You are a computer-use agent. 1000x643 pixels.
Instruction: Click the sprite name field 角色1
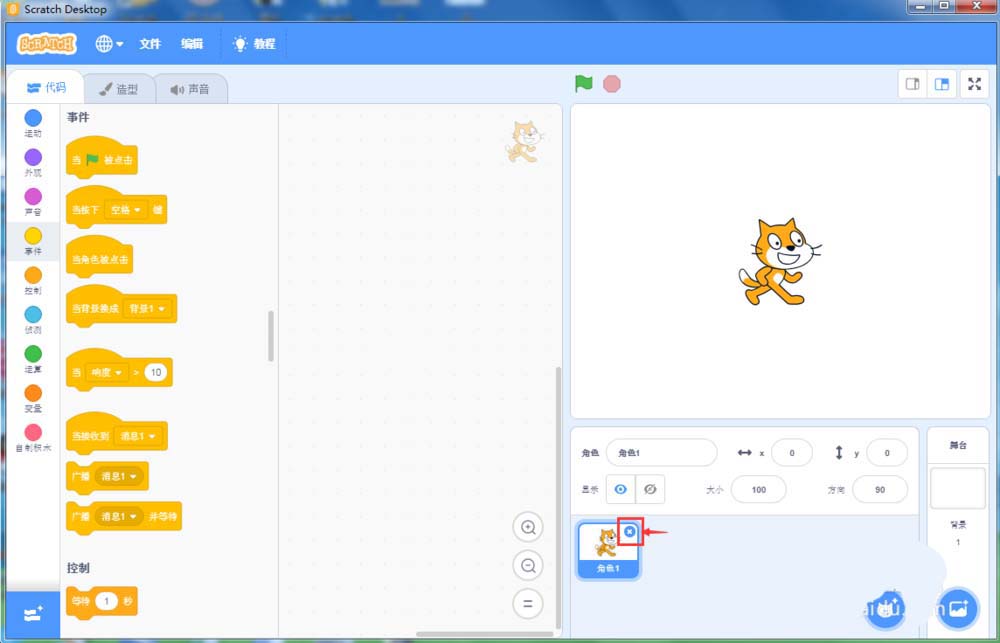[661, 453]
